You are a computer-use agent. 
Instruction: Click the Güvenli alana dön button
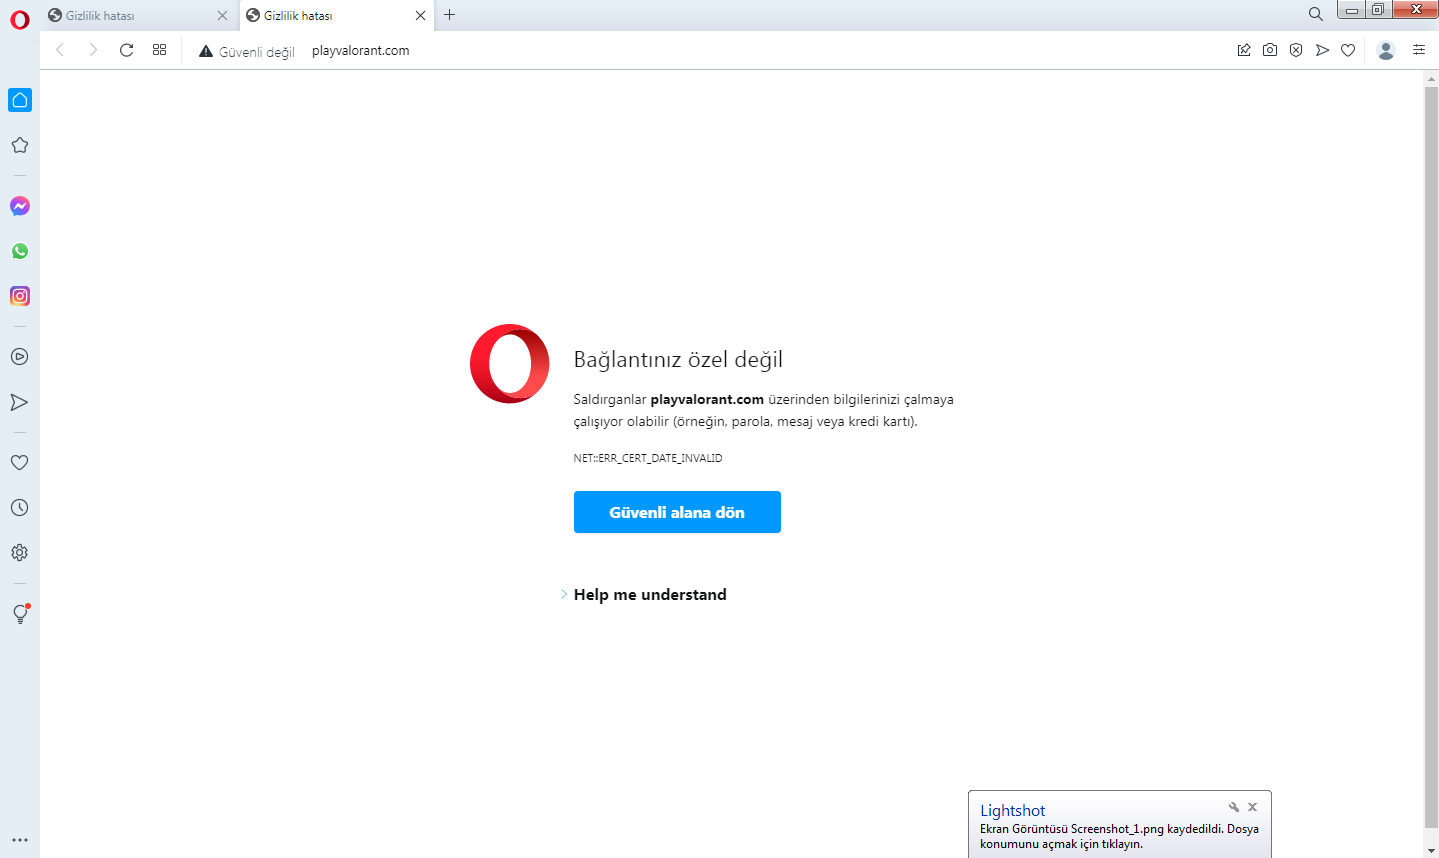677,512
